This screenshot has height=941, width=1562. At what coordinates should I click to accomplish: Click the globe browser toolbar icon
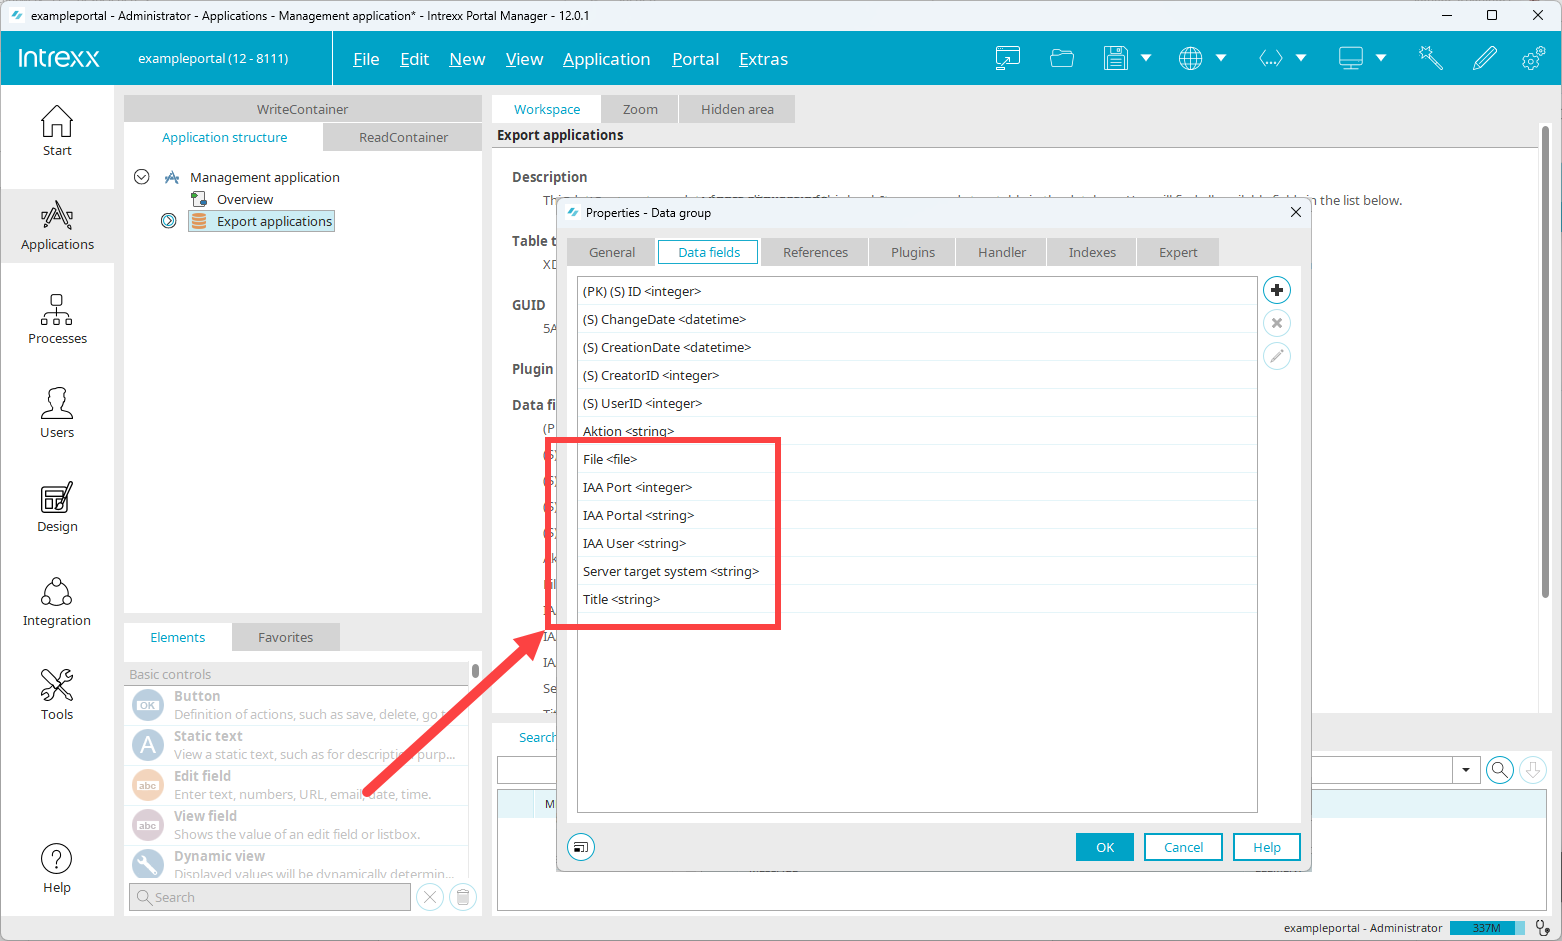point(1190,59)
